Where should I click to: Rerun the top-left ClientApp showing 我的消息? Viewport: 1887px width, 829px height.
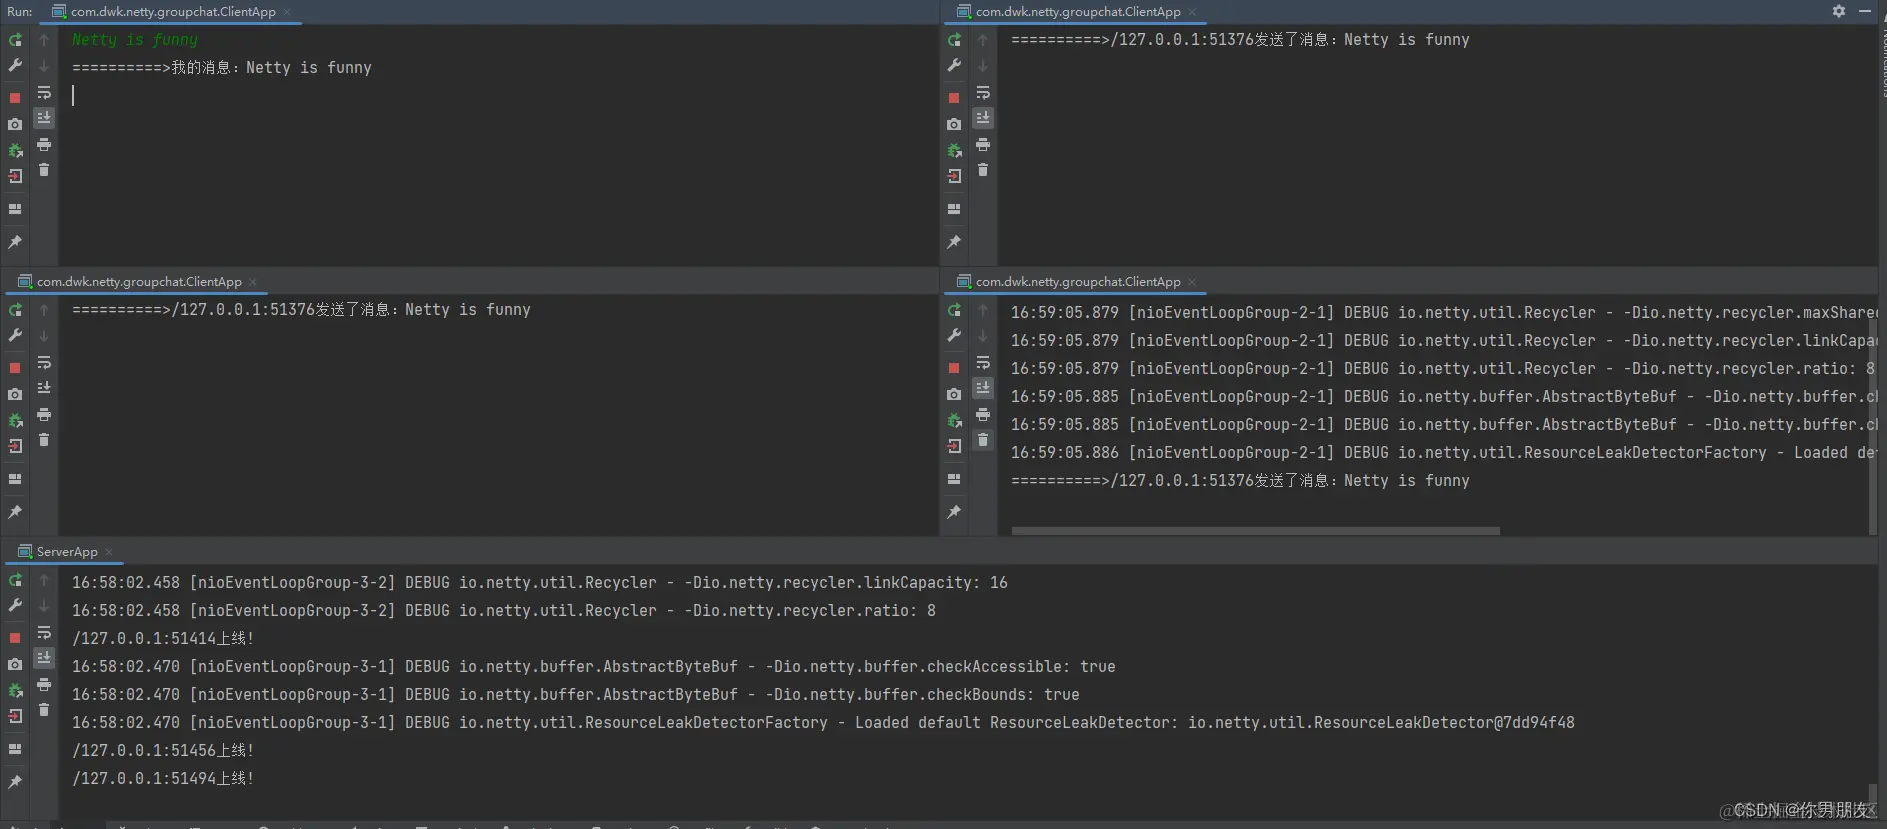[15, 40]
